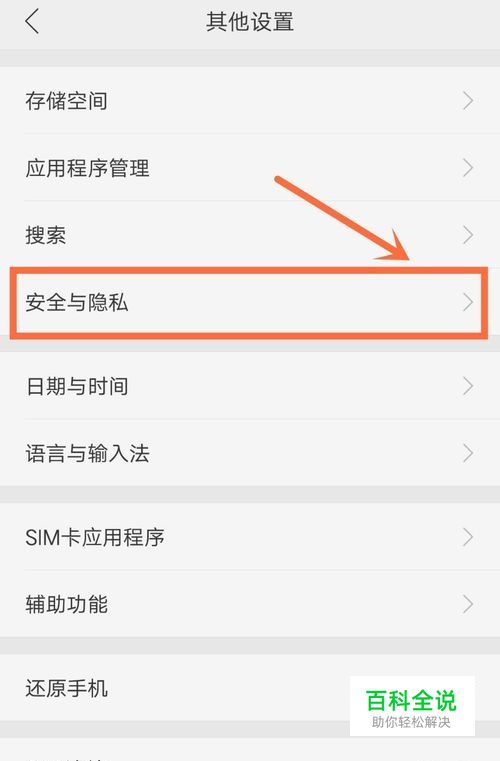Open SIM卡应用程序 entry
Viewport: 500px width, 761px height.
pyautogui.click(x=250, y=537)
